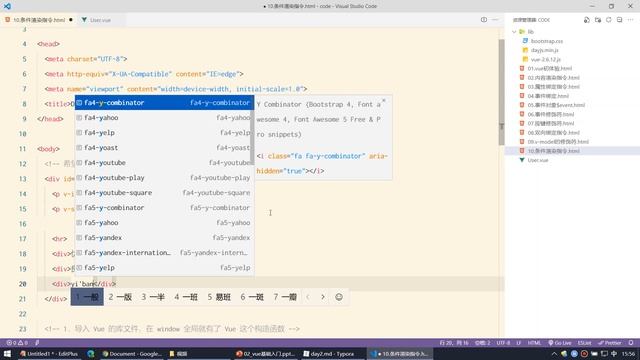This screenshot has width=640, height=360.
Task: Click Prettier in status bar
Action: pos(609,343)
